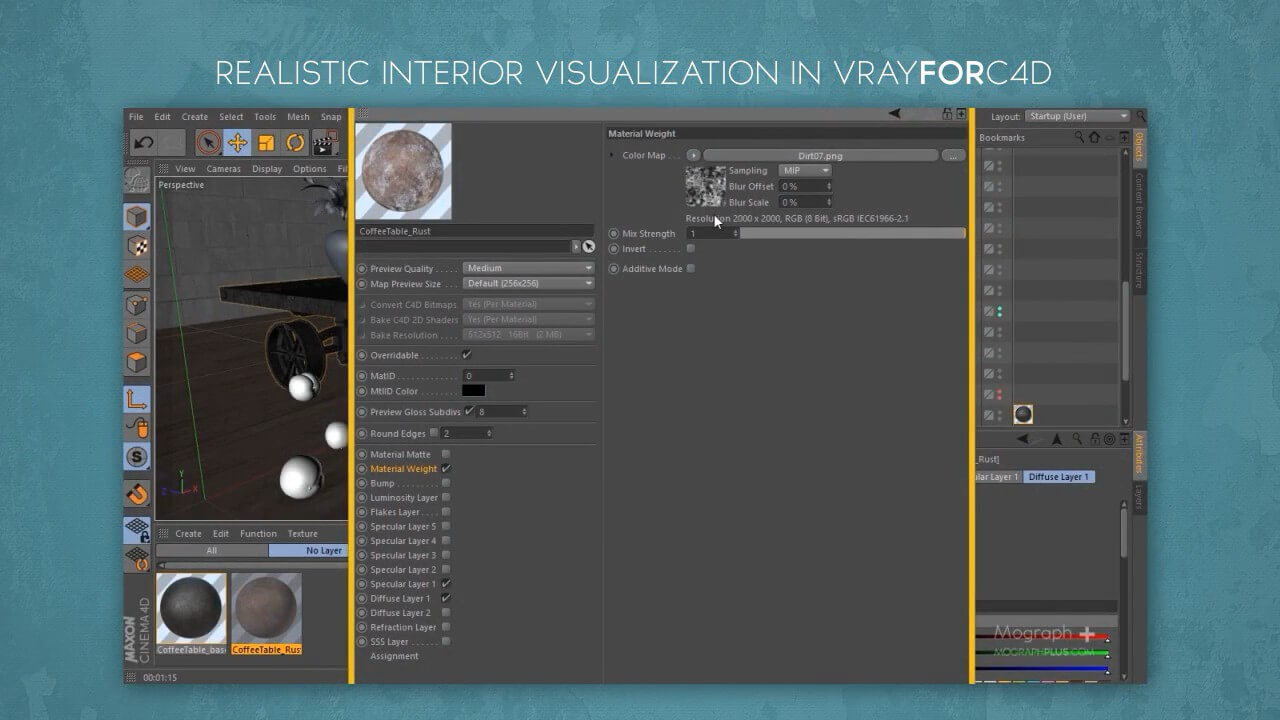
Task: Click the Live Selection arrow tool
Action: tap(210, 142)
